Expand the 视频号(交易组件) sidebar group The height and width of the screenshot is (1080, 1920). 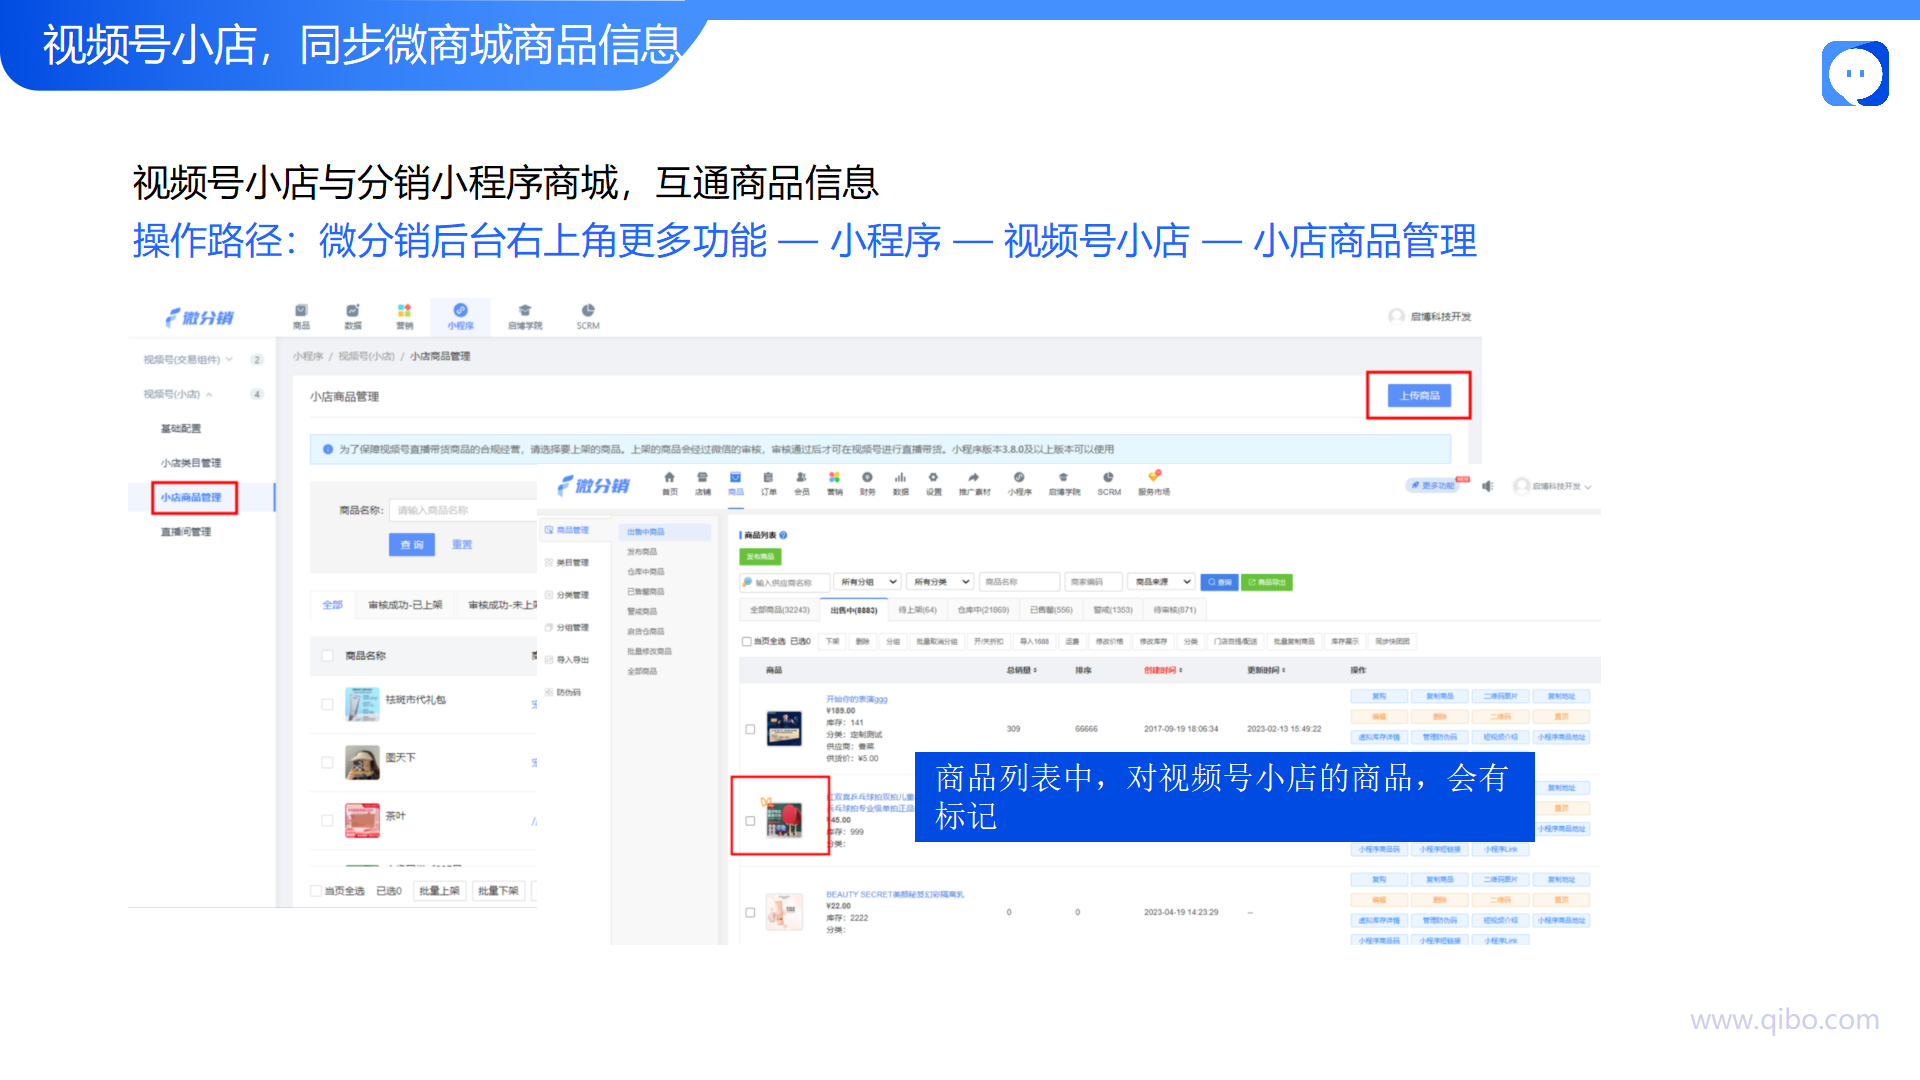[x=188, y=360]
